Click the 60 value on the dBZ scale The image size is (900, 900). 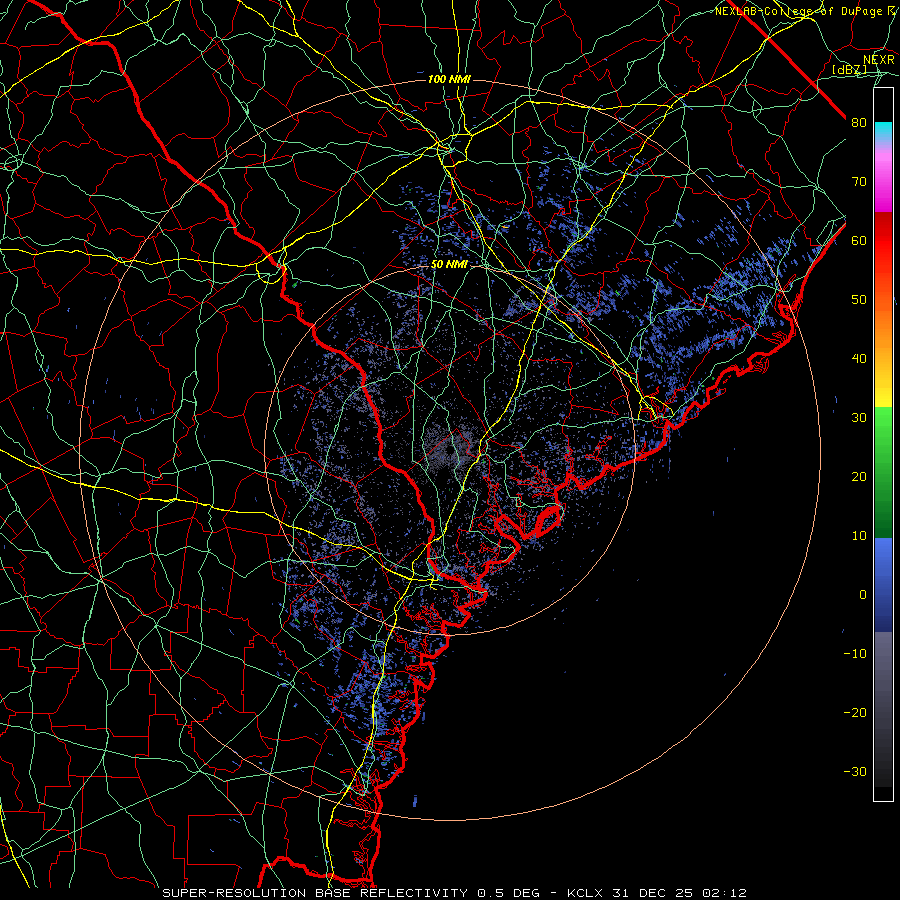pyautogui.click(x=859, y=241)
